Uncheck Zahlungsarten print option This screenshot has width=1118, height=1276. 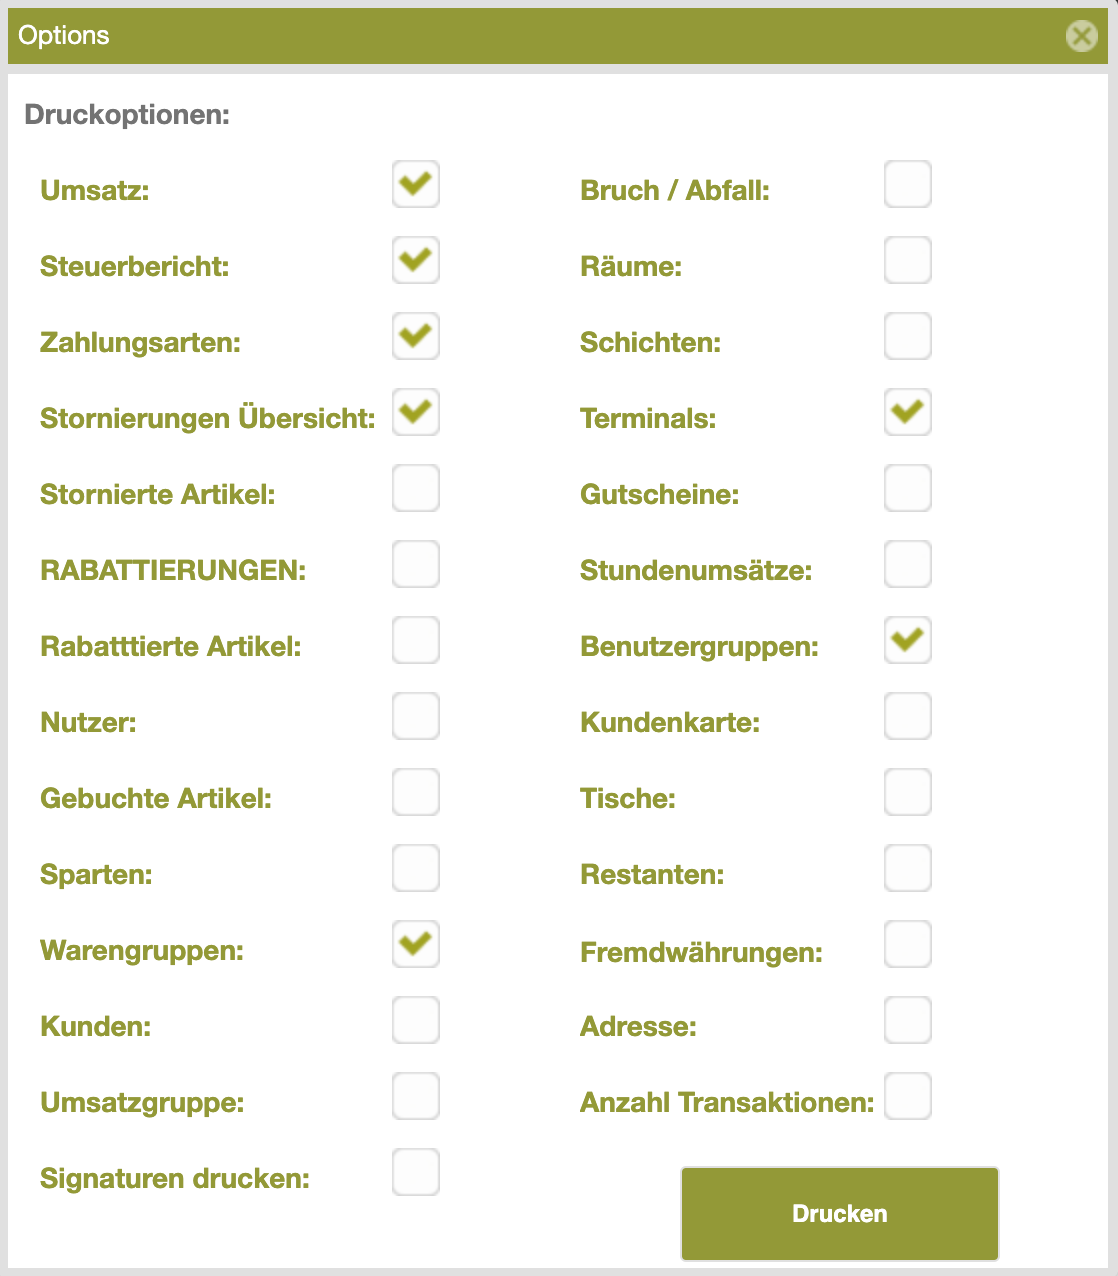[x=416, y=336]
